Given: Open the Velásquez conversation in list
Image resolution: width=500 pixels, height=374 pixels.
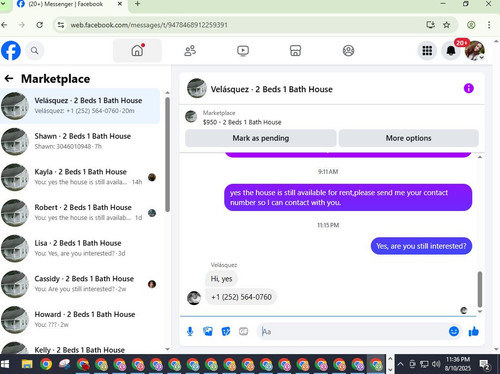Looking at the screenshot, I should [x=80, y=106].
